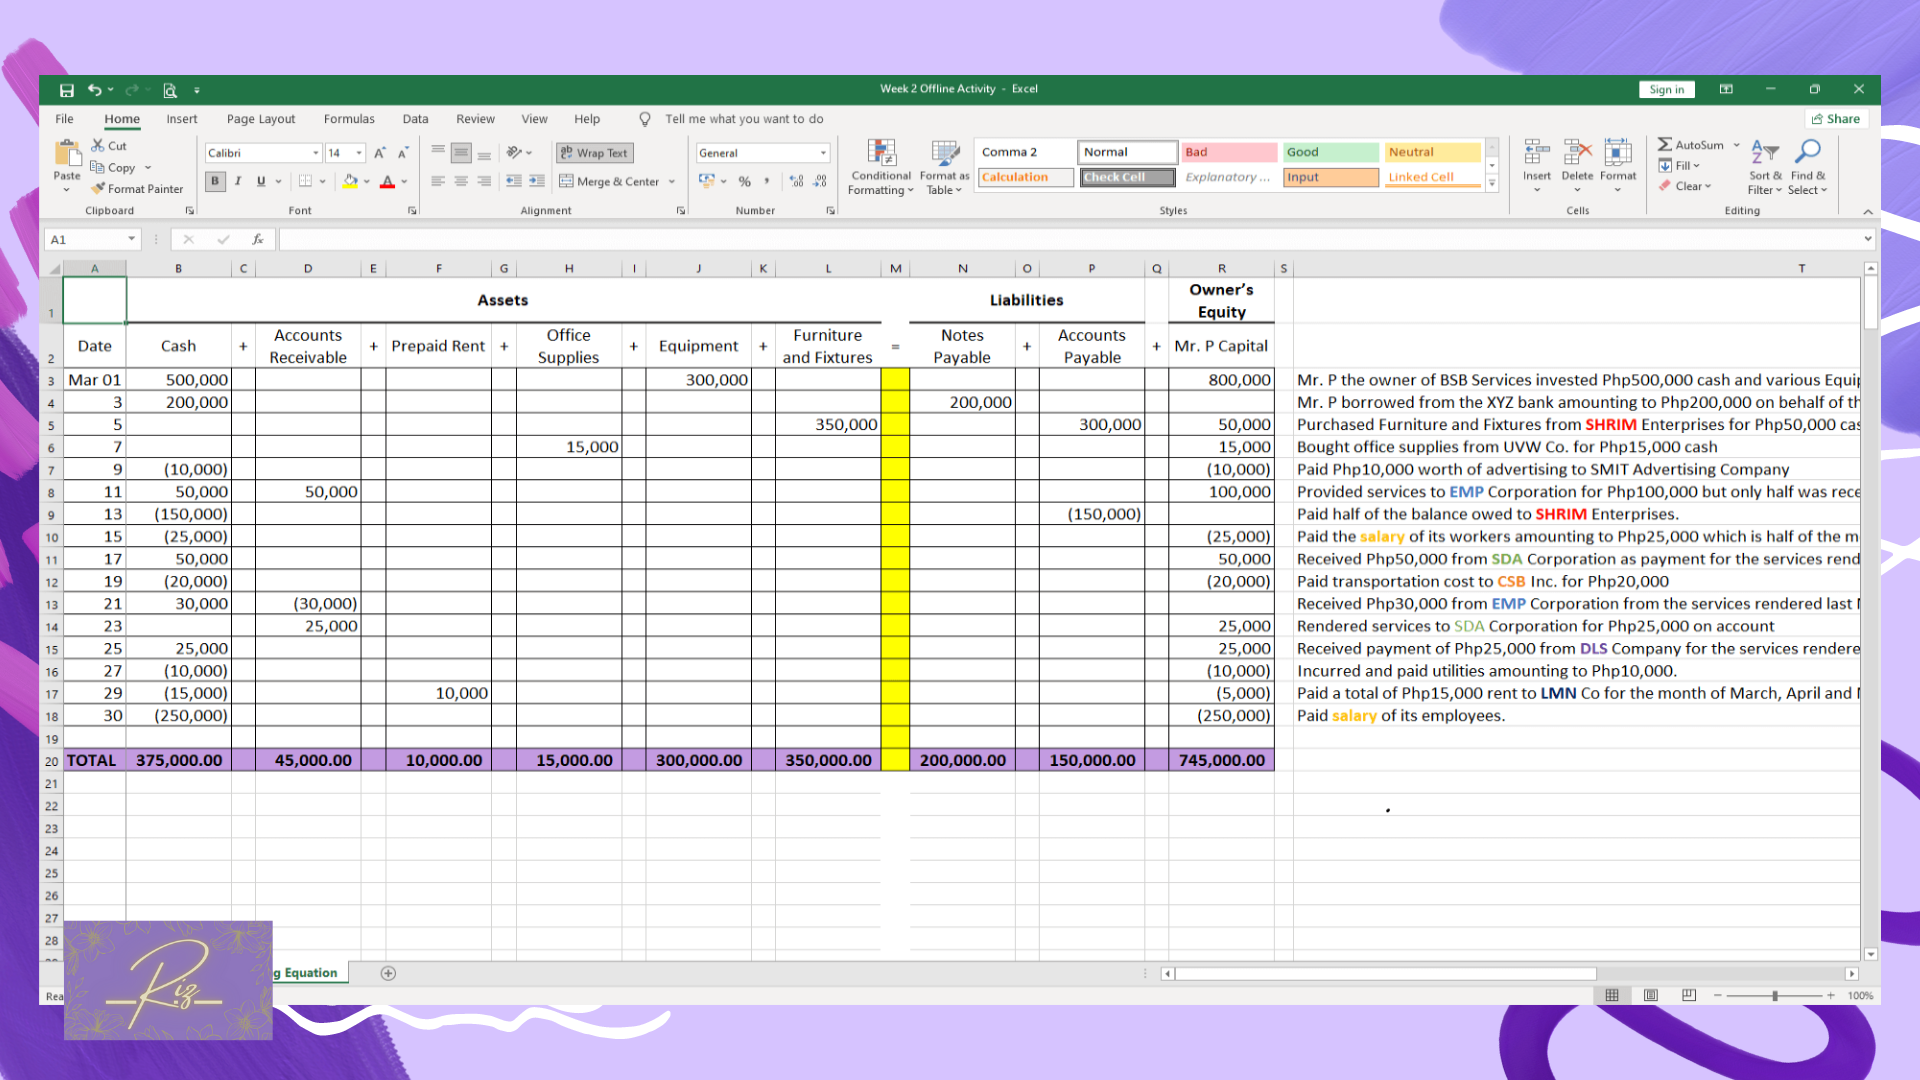Add a new sheet with the plus icon
The height and width of the screenshot is (1080, 1920).
(388, 973)
